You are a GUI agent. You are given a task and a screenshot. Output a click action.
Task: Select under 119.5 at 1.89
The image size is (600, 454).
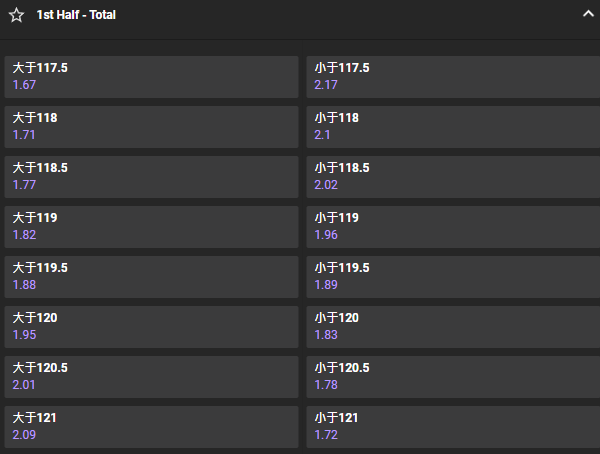(453, 277)
